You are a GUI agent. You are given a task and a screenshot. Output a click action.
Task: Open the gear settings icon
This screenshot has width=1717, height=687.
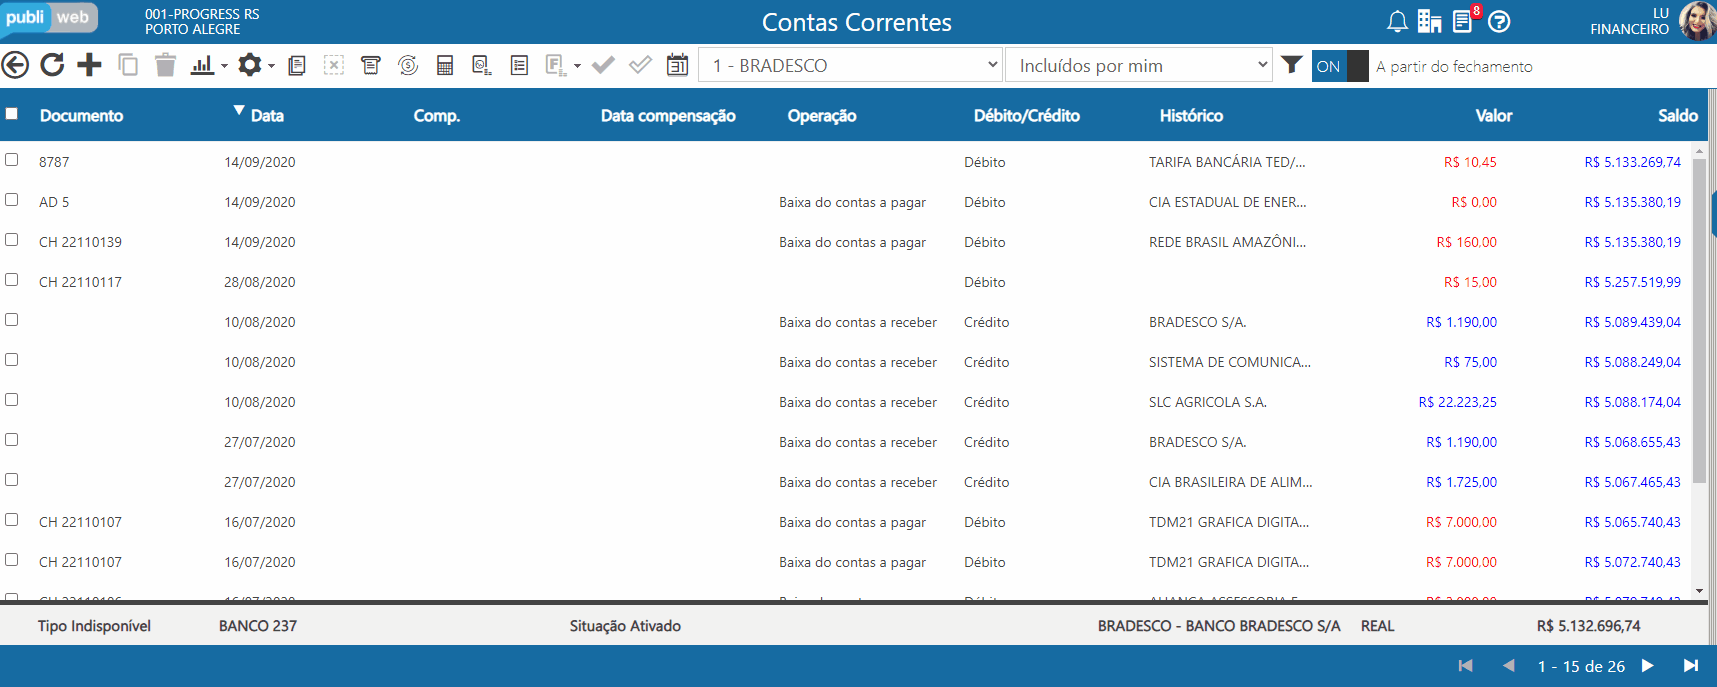pyautogui.click(x=250, y=65)
